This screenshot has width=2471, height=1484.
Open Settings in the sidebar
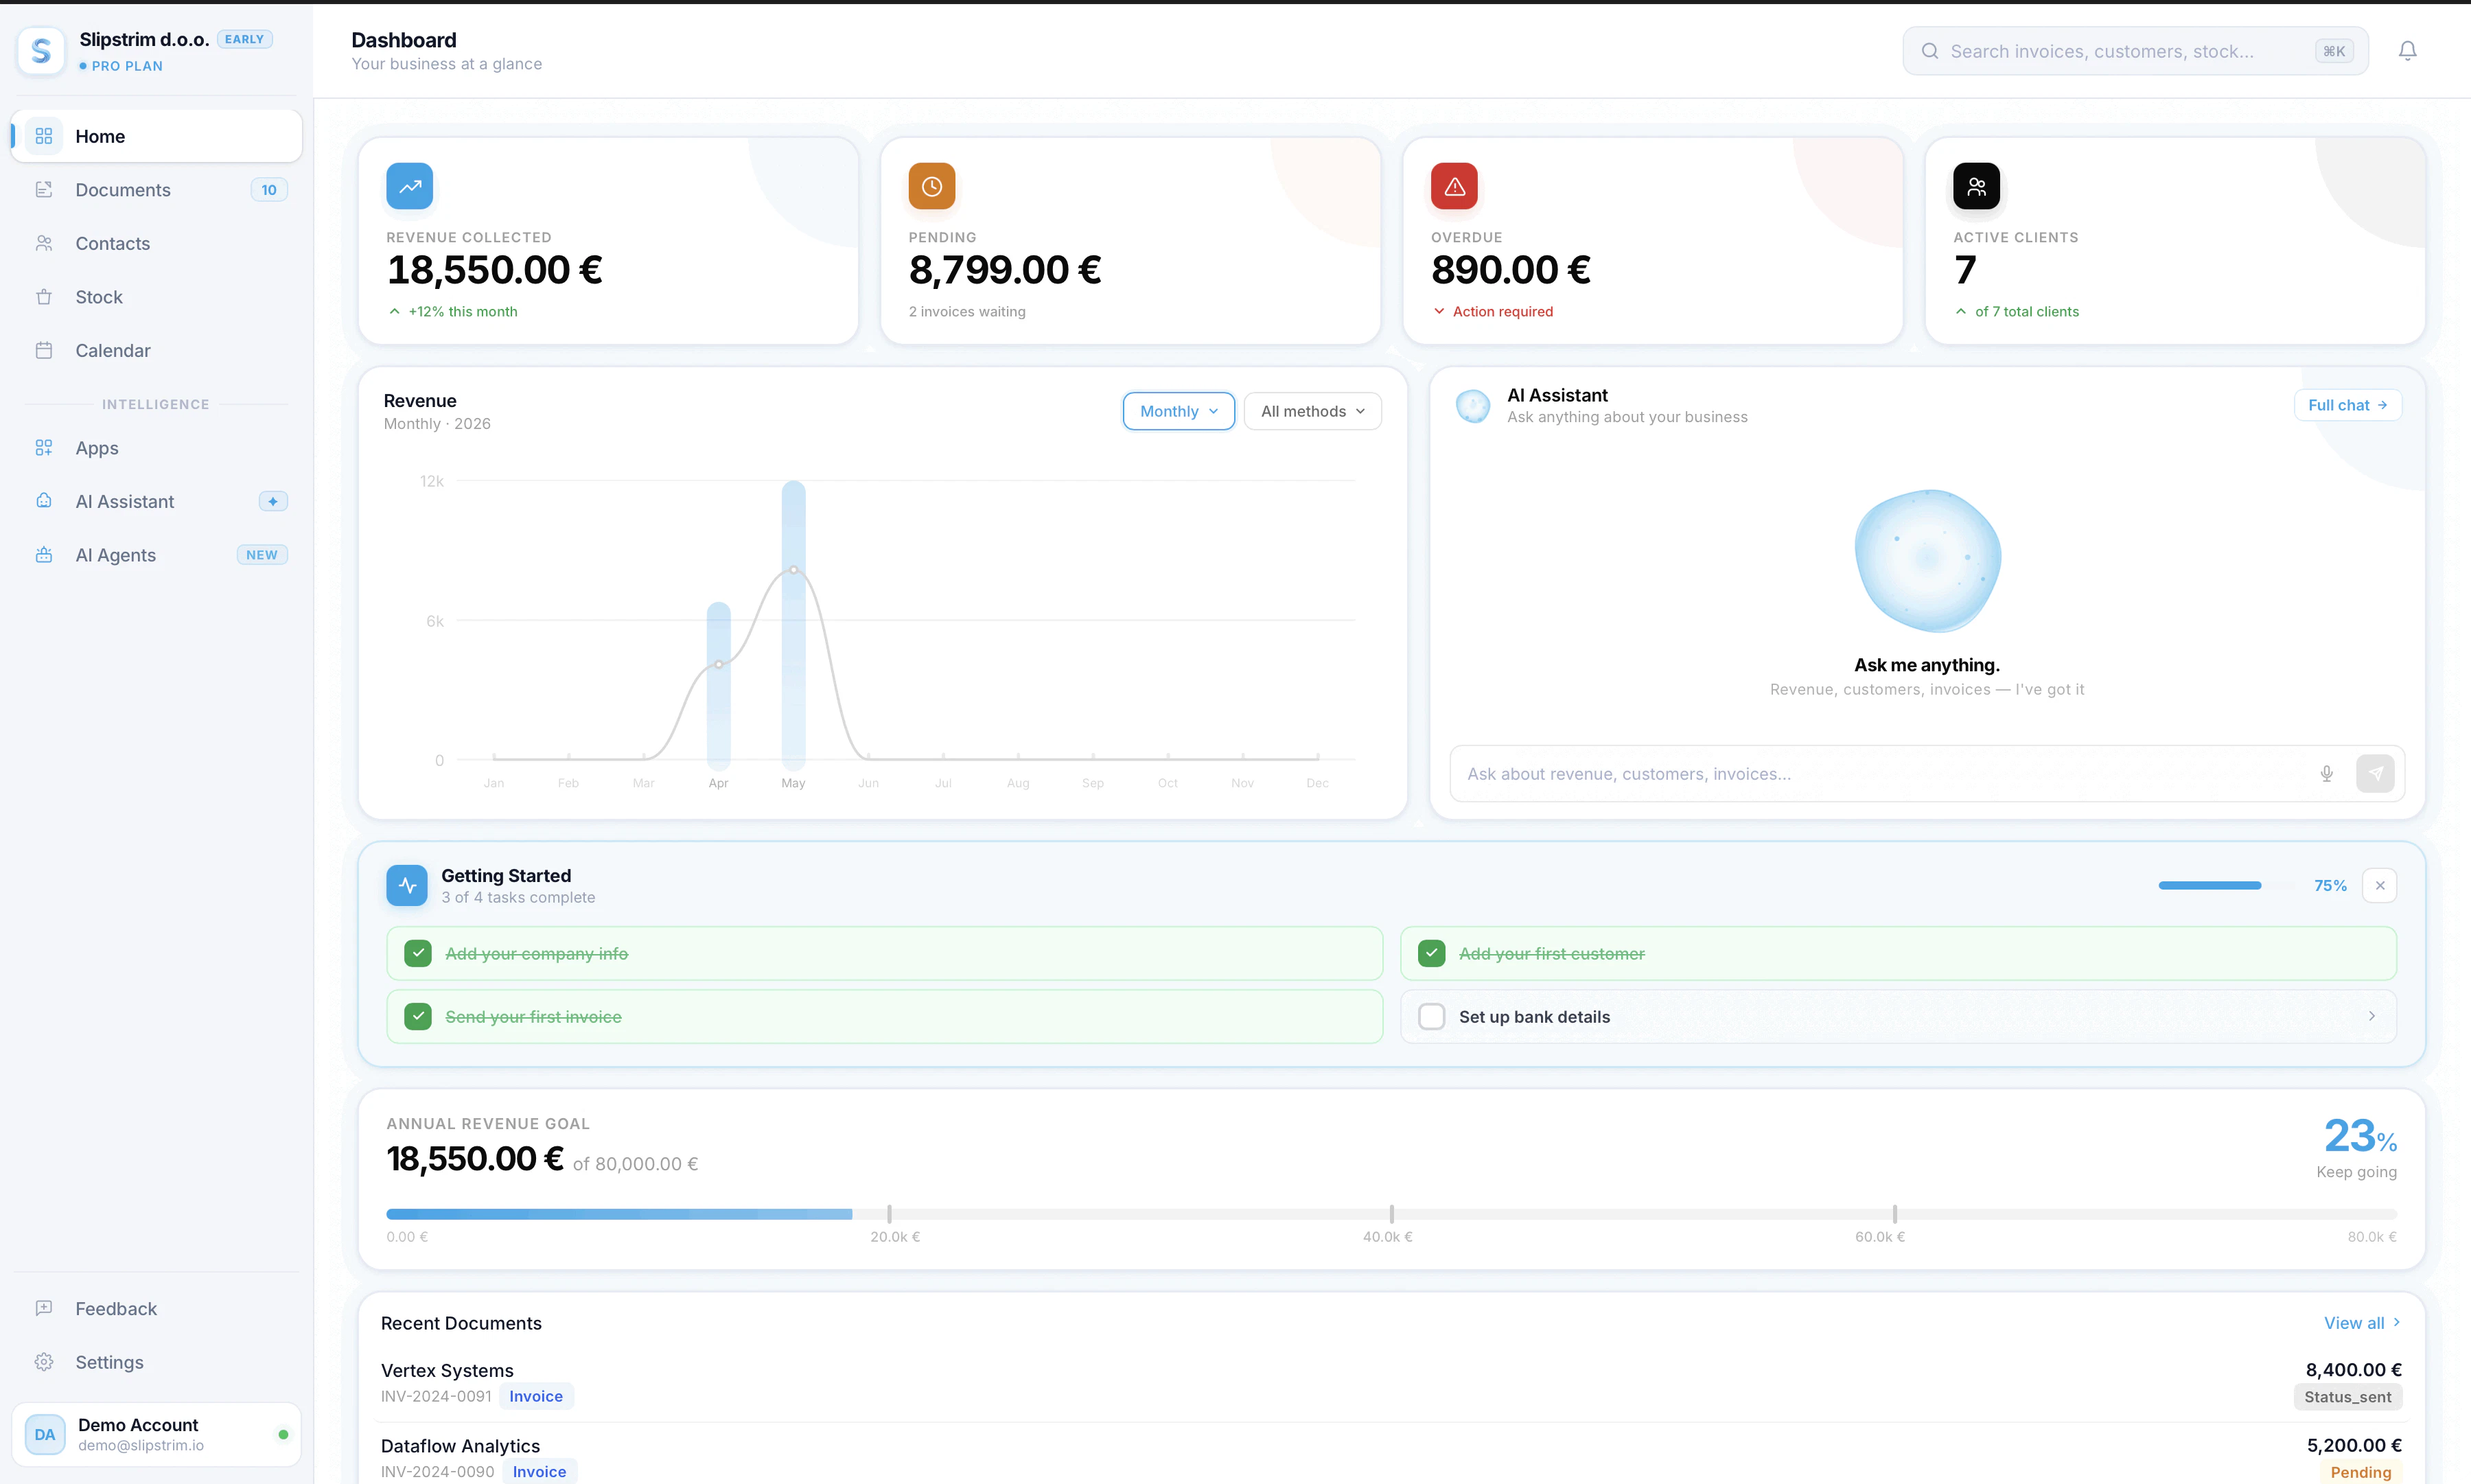click(x=156, y=1362)
